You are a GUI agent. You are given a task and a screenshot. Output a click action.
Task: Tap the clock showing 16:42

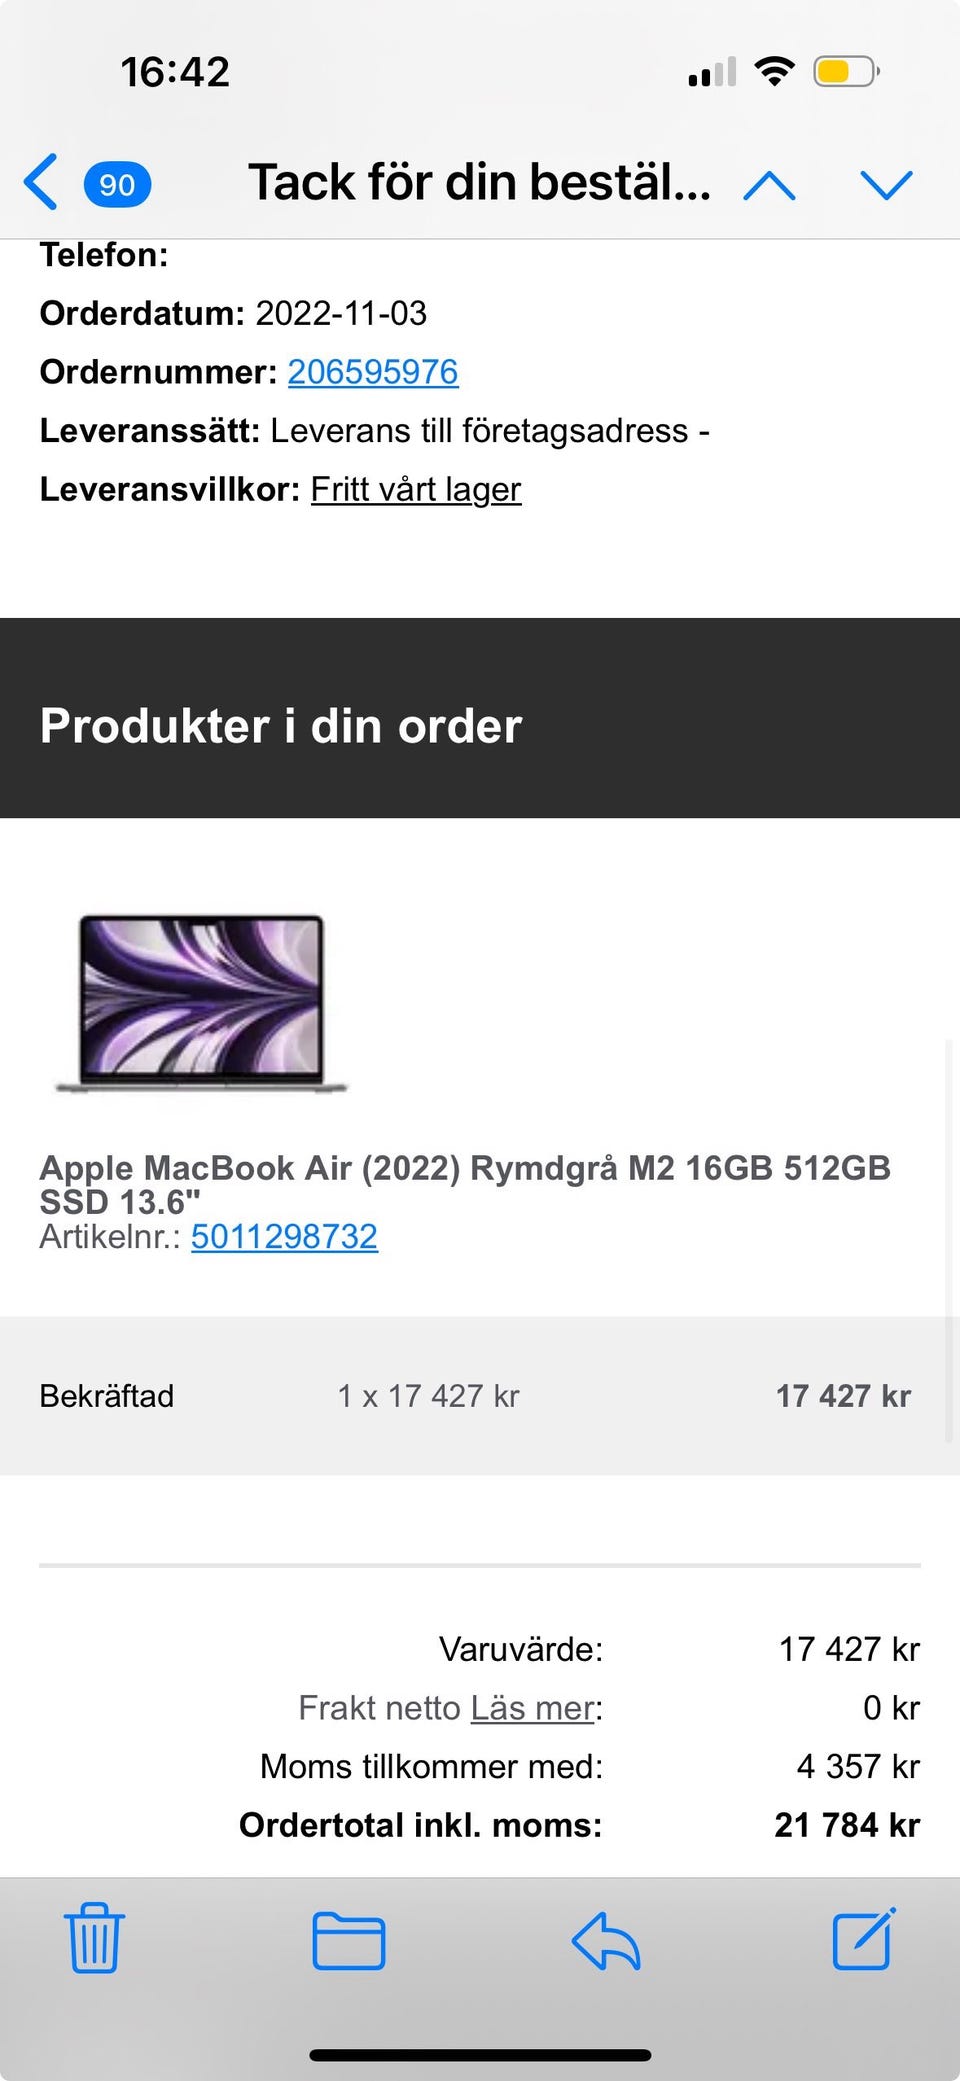[175, 72]
